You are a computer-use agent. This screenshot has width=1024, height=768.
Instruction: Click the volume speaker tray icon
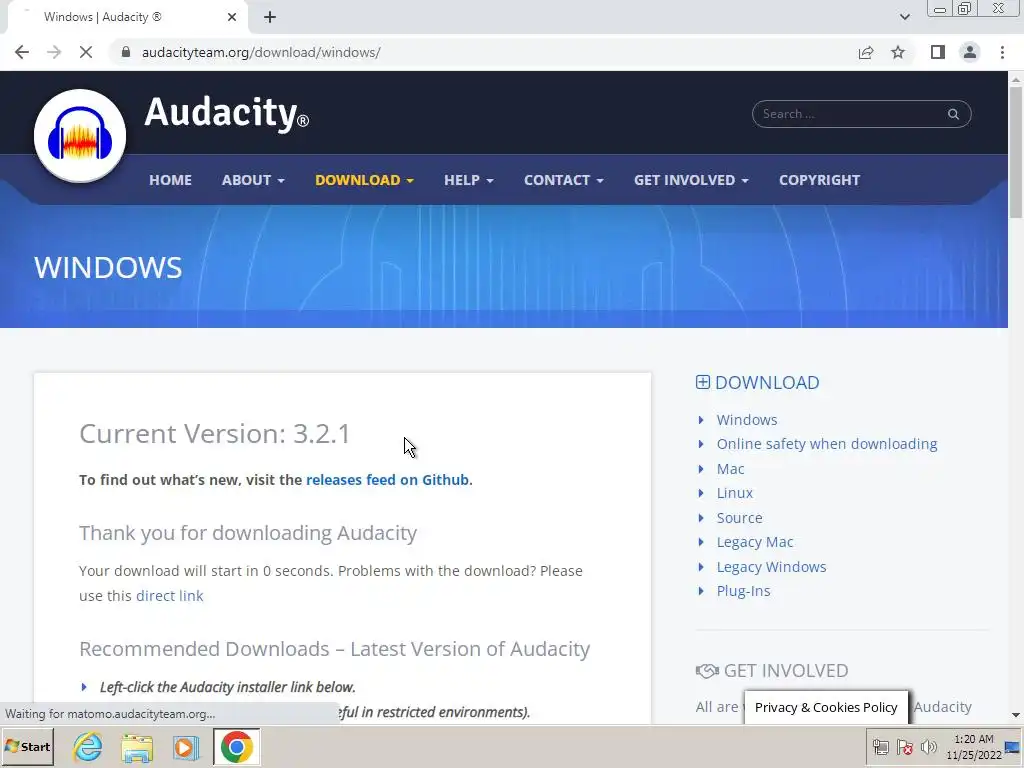929,746
